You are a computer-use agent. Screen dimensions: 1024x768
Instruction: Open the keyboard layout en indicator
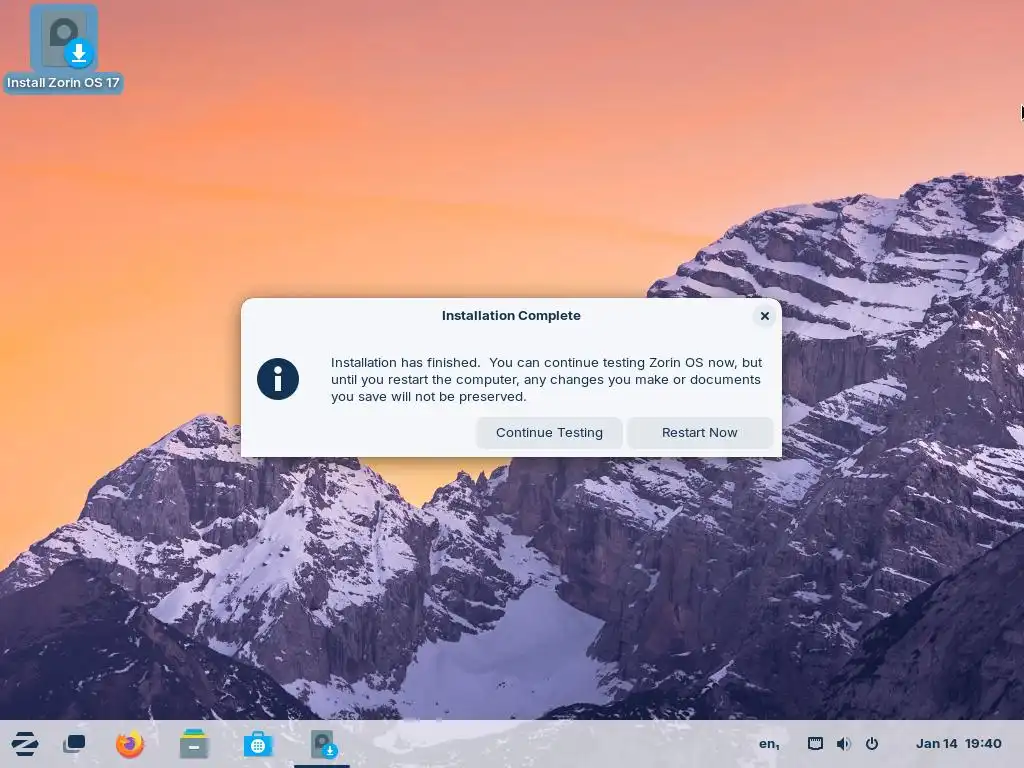tap(769, 744)
